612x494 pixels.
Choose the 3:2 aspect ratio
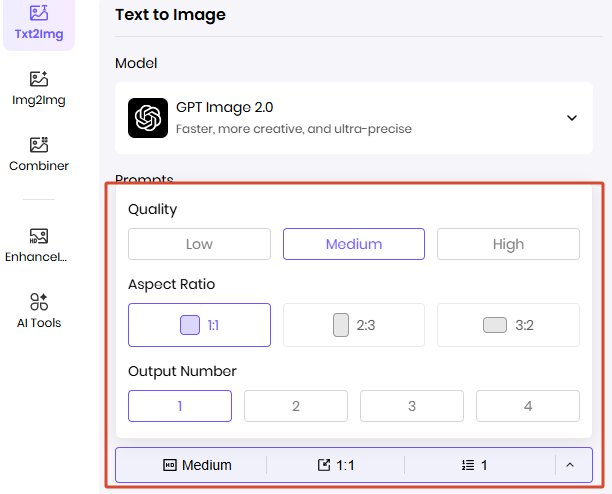pos(508,325)
